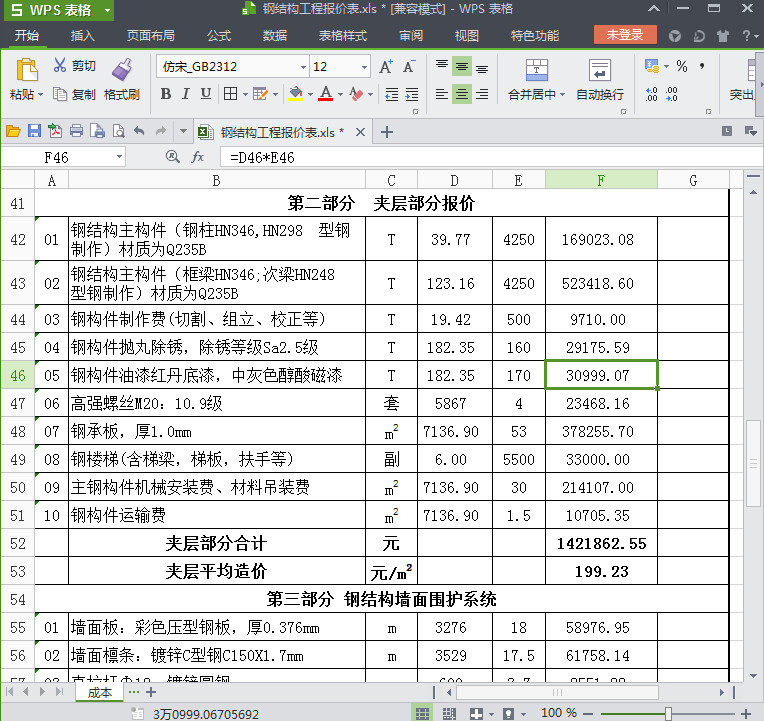
Task: Increase indent icon
Action: tap(412, 94)
